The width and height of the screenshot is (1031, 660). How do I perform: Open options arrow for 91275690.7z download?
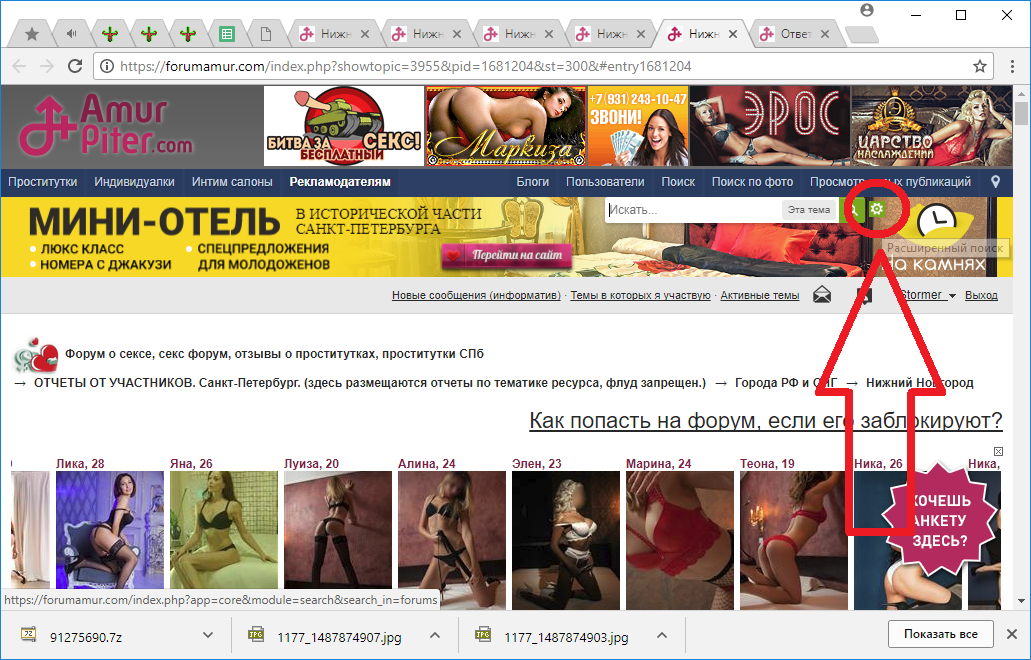click(x=208, y=636)
